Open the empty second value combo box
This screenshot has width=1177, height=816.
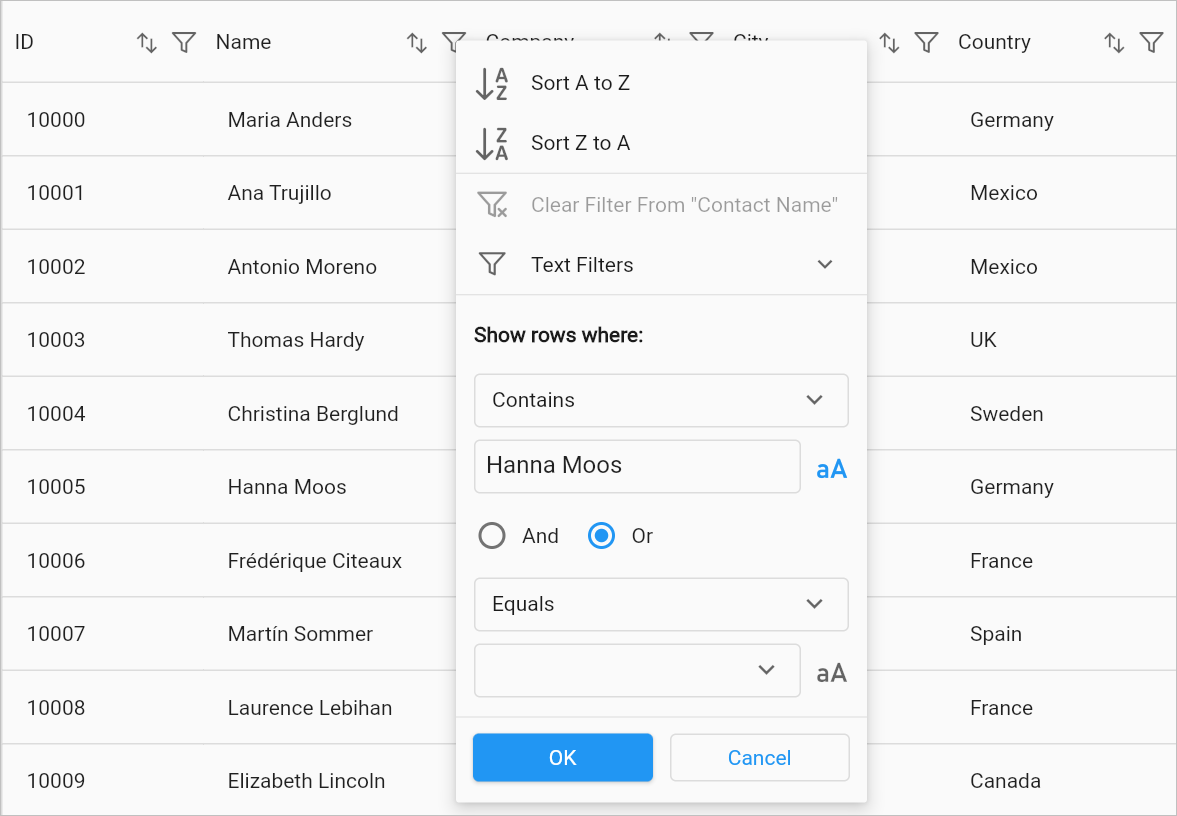pos(637,670)
